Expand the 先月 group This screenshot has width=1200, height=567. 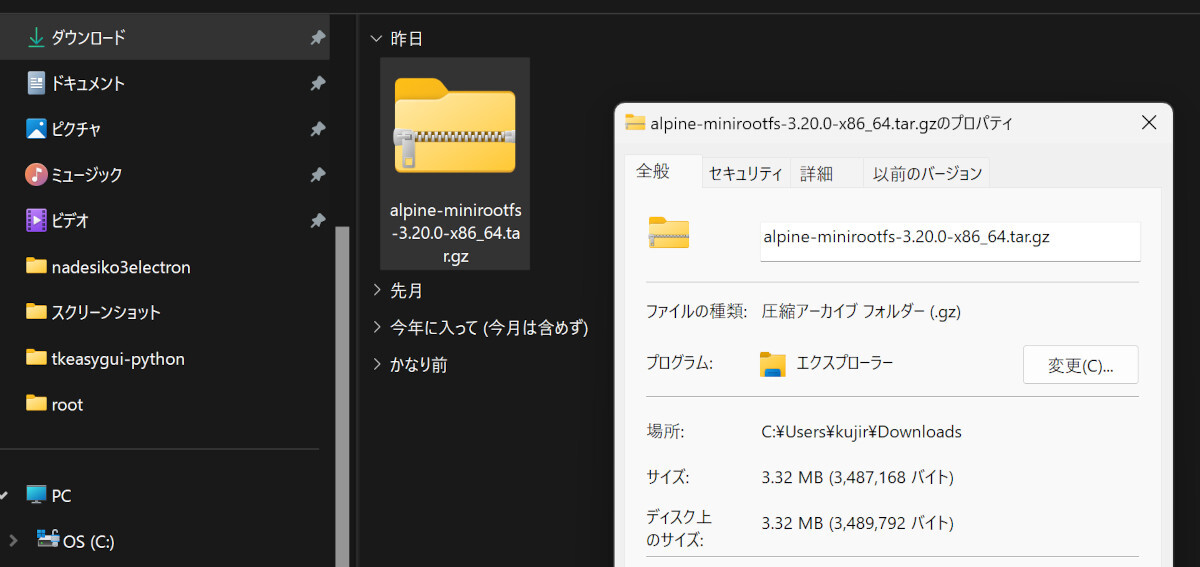click(x=376, y=290)
